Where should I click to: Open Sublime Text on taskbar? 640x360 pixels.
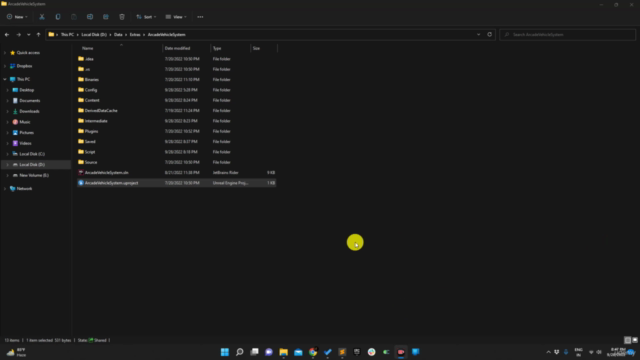342,352
